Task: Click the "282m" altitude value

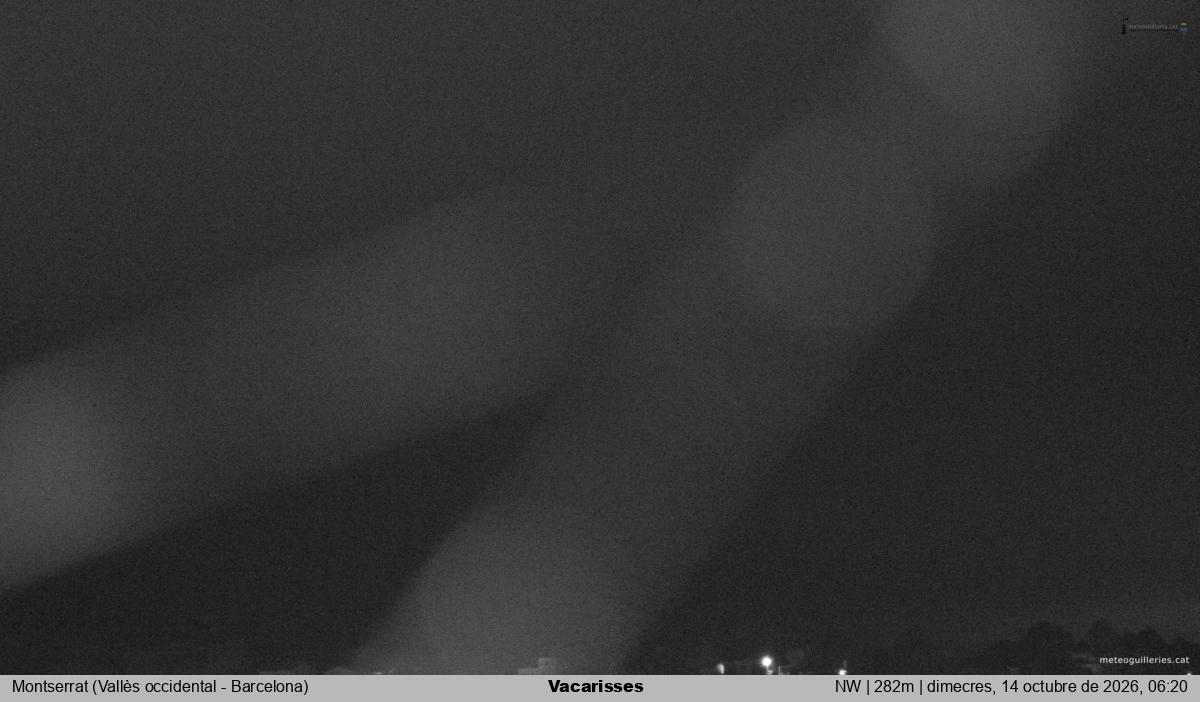Action: click(x=895, y=687)
